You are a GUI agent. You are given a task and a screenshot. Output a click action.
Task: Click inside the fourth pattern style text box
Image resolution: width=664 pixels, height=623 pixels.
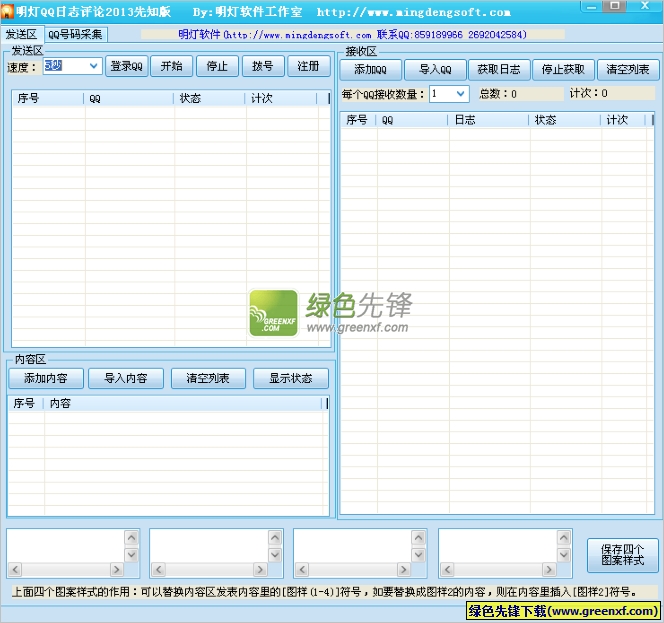498,545
